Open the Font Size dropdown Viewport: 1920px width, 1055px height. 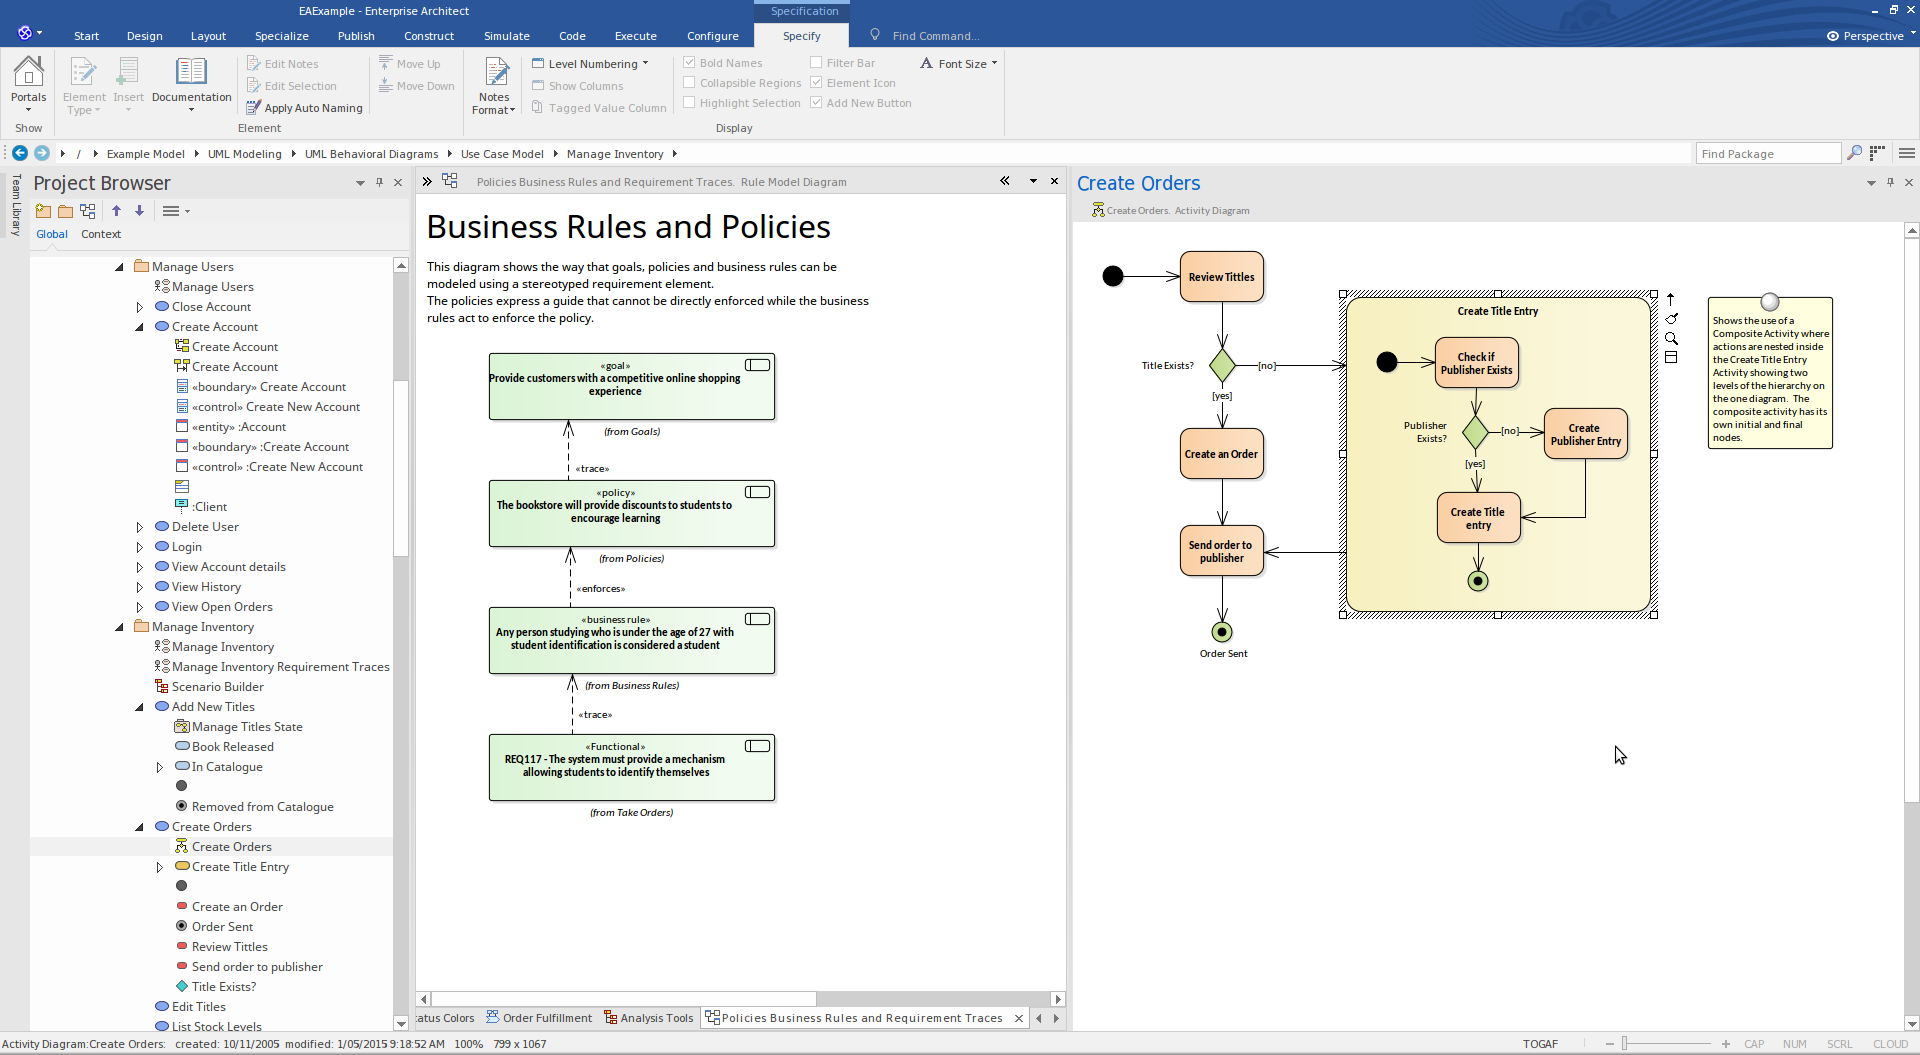958,63
